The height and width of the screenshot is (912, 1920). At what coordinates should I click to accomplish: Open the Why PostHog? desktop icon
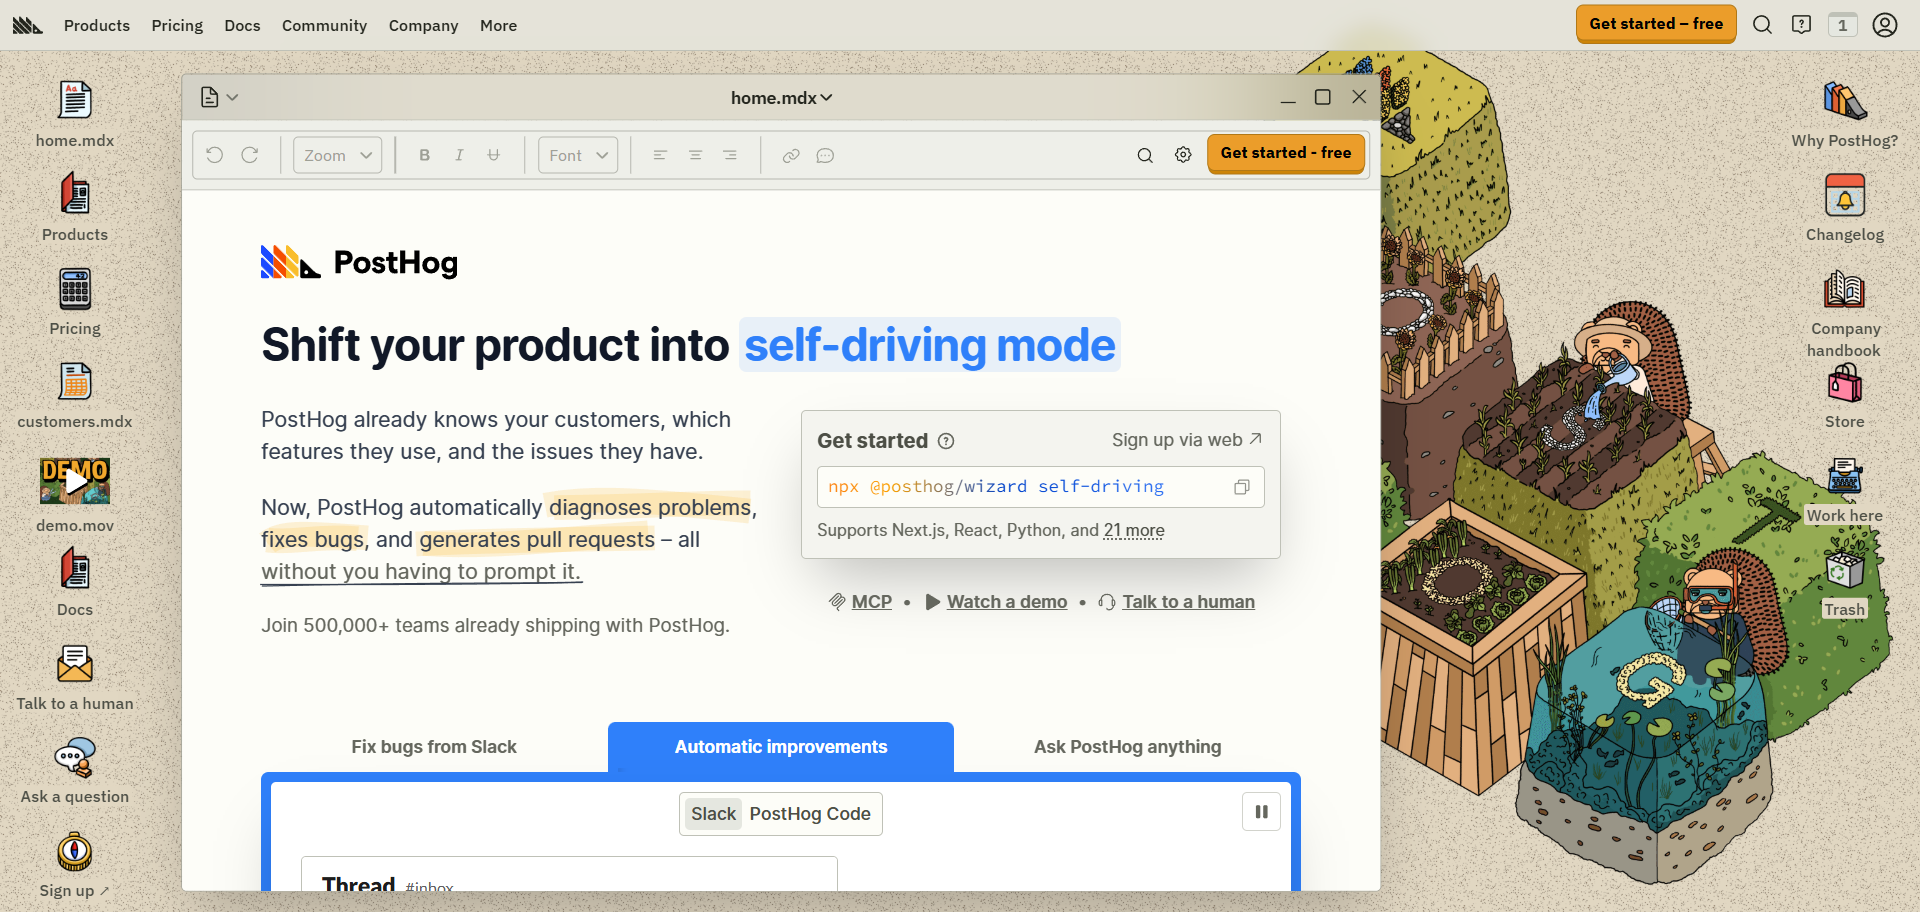[x=1845, y=114]
